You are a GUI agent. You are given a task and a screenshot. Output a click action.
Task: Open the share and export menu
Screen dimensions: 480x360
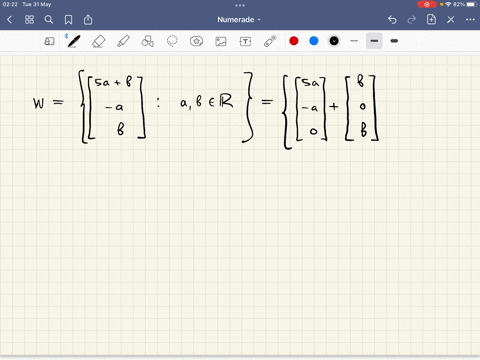click(x=88, y=19)
